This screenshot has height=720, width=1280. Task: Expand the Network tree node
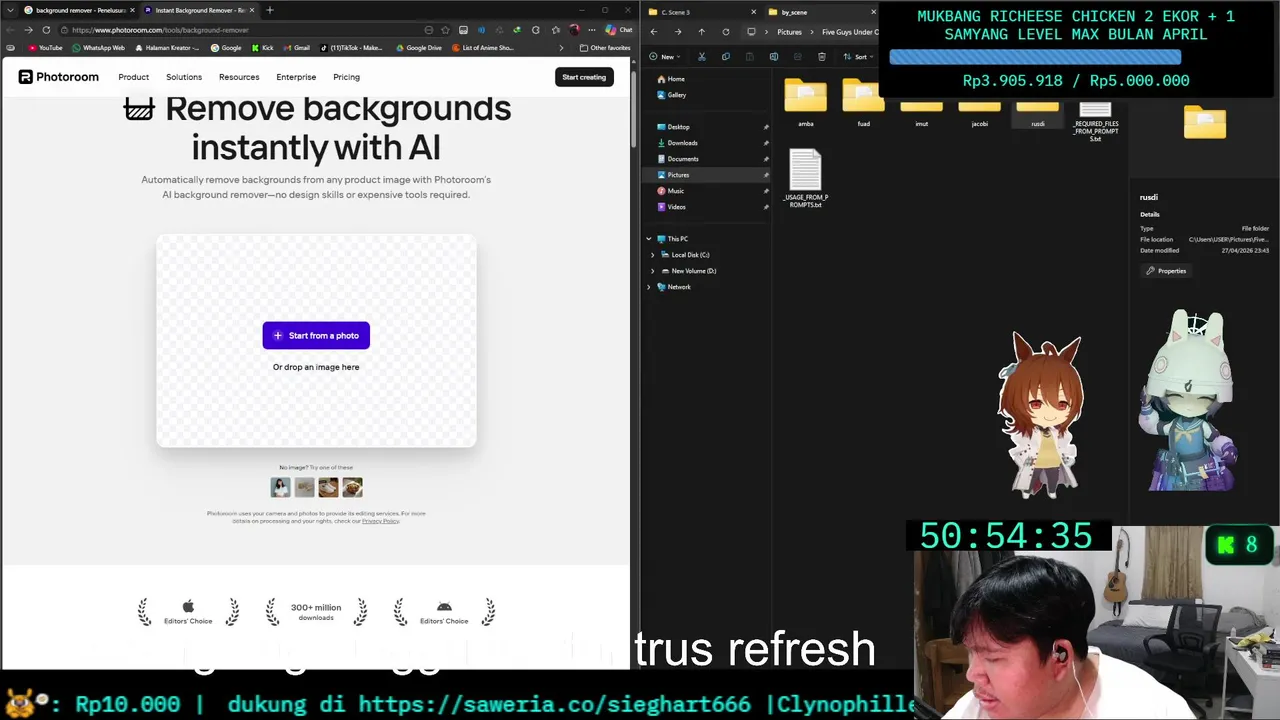coord(649,287)
